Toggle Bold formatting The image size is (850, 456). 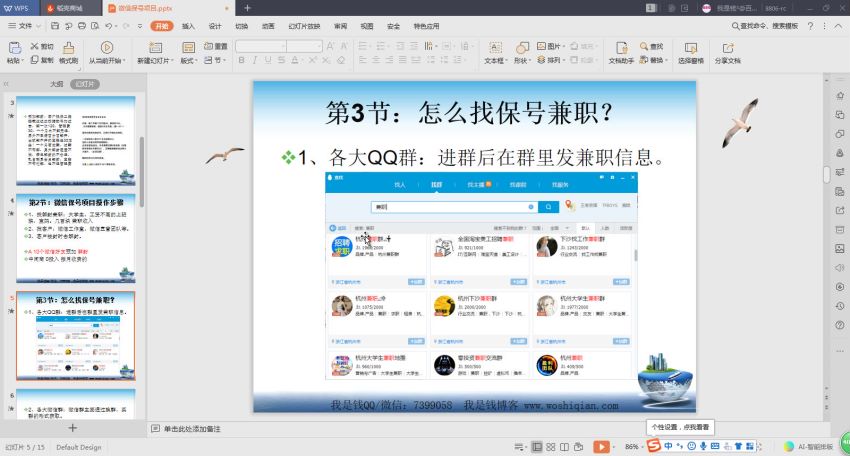(x=242, y=60)
